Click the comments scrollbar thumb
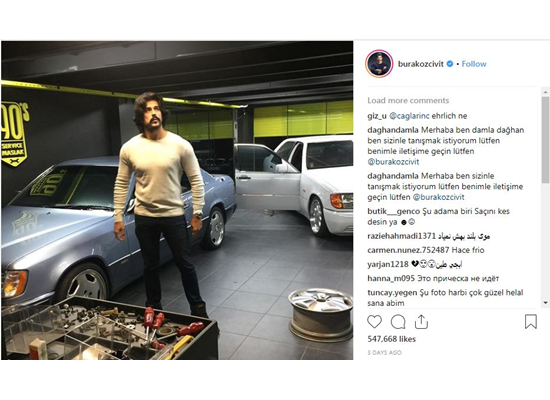550x400 pixels. pyautogui.click(x=545, y=140)
